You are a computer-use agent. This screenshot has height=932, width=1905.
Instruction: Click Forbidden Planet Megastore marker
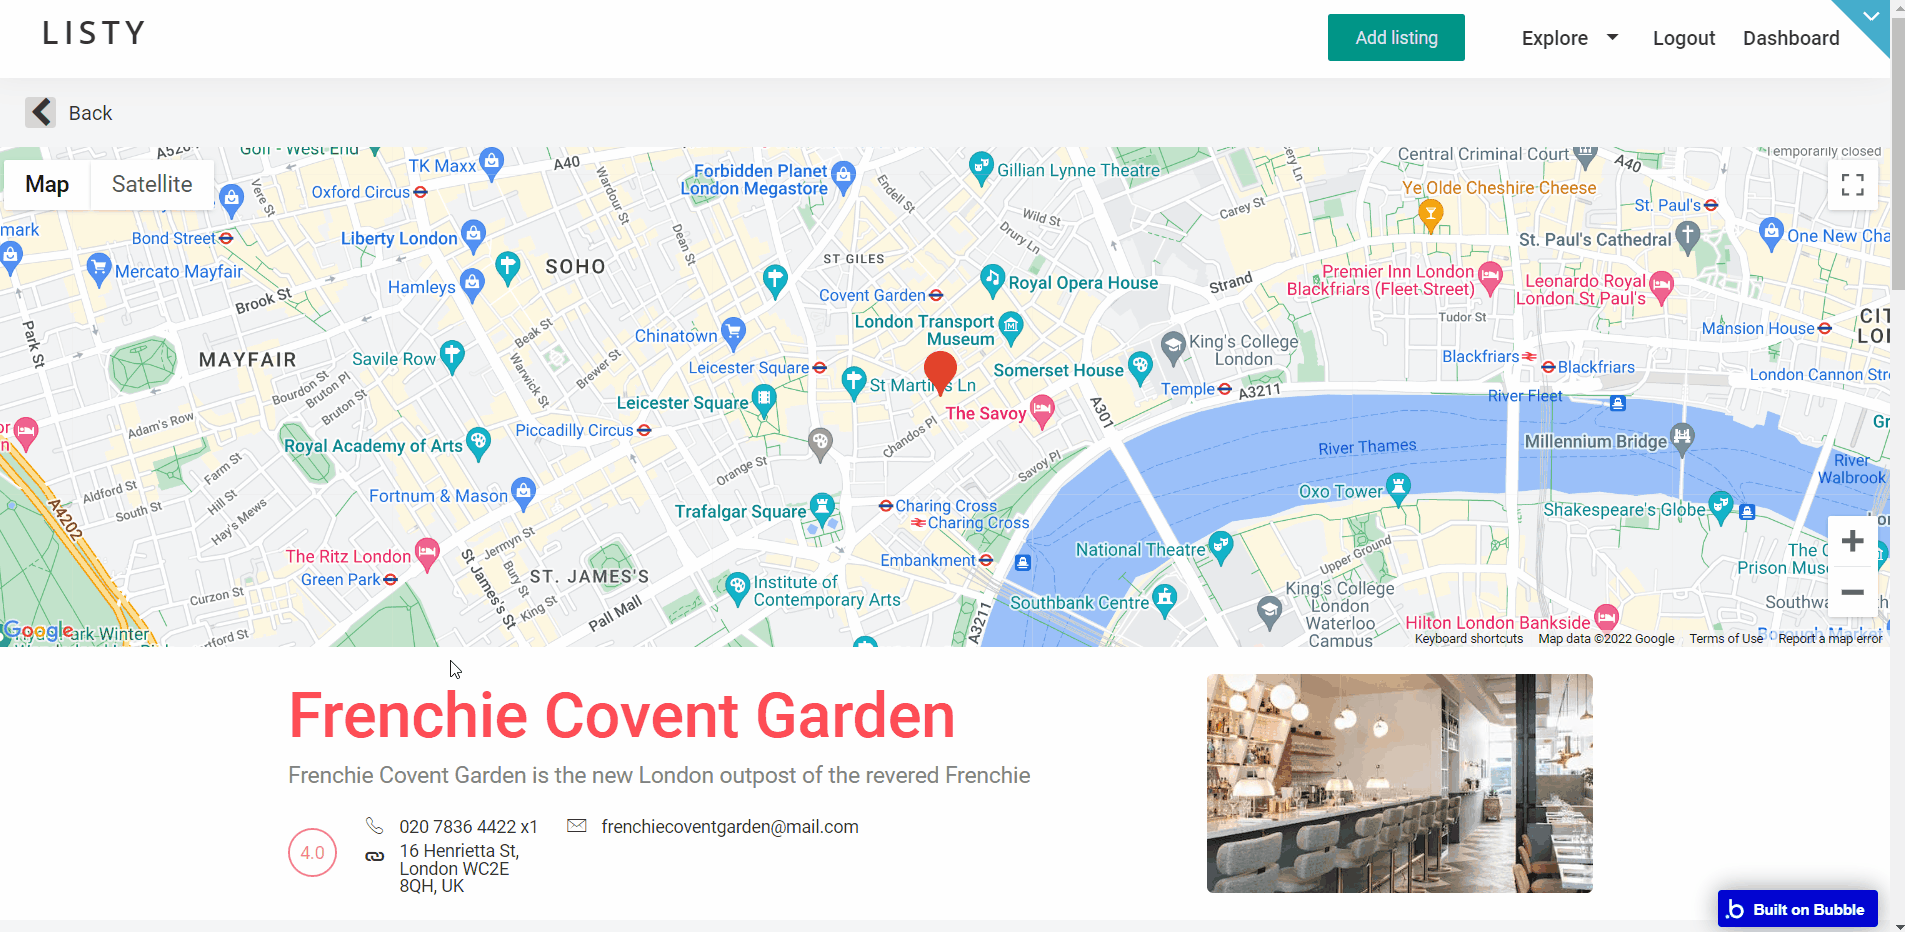(x=843, y=177)
